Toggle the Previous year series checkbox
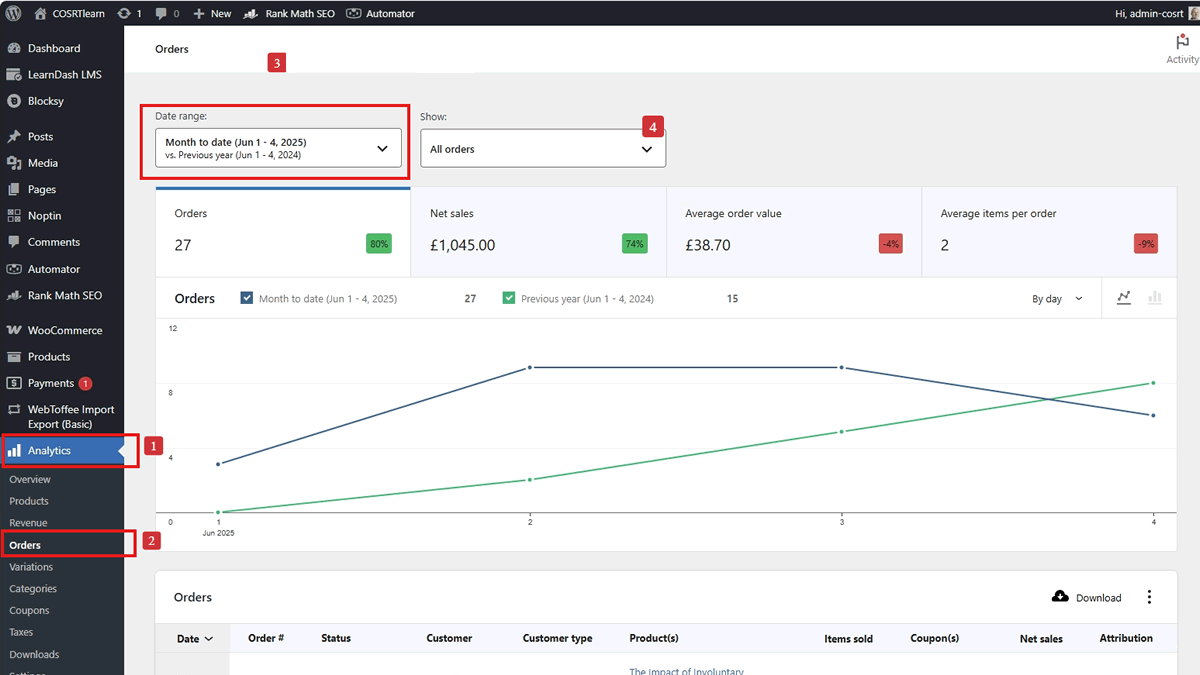The width and height of the screenshot is (1200, 675). [x=509, y=298]
